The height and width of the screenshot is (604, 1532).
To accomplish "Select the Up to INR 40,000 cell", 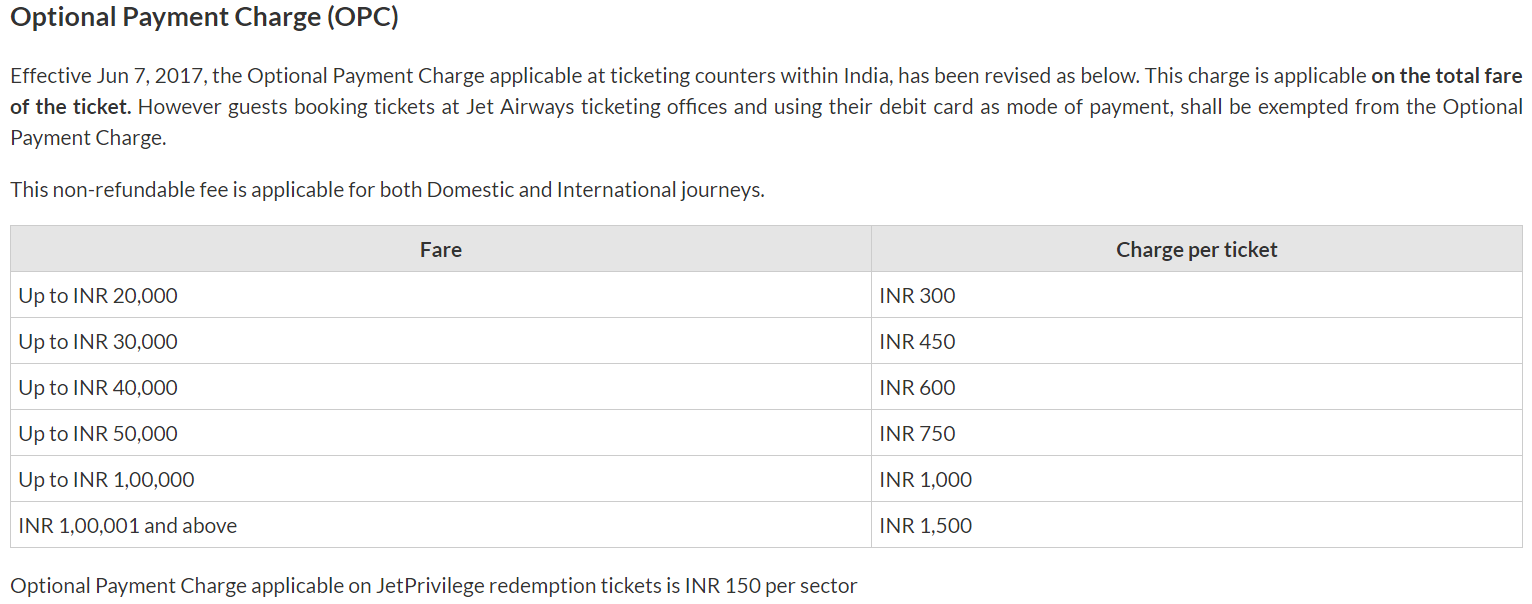I will point(98,388).
